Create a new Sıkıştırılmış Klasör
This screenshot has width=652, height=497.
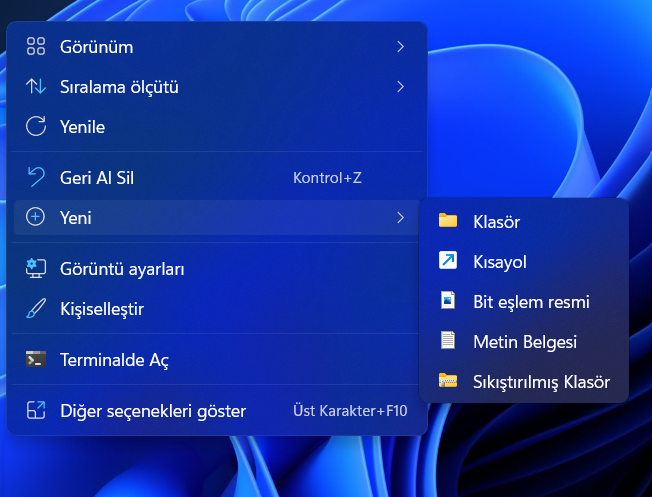coord(524,381)
